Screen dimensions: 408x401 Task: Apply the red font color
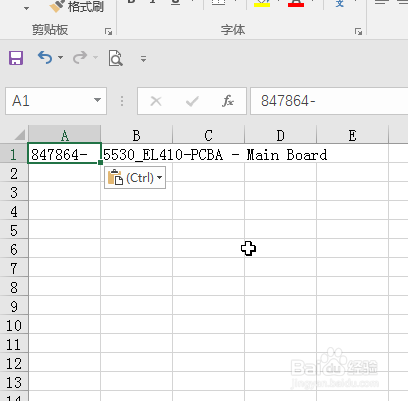click(x=296, y=3)
